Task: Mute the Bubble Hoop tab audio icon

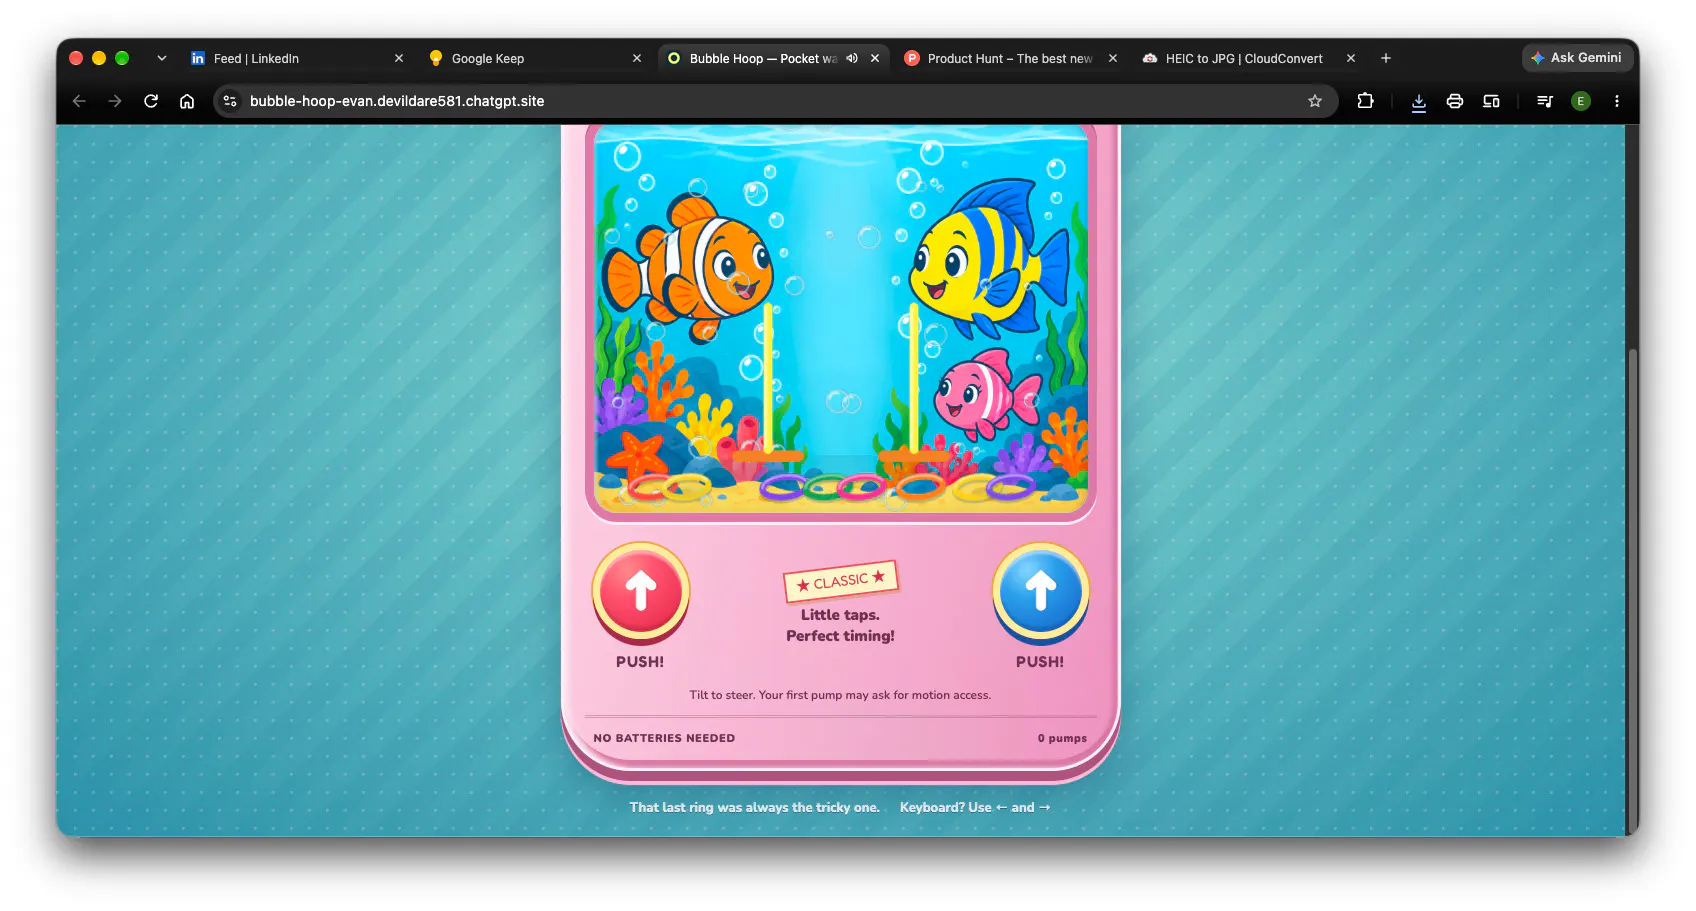Action: coord(852,58)
